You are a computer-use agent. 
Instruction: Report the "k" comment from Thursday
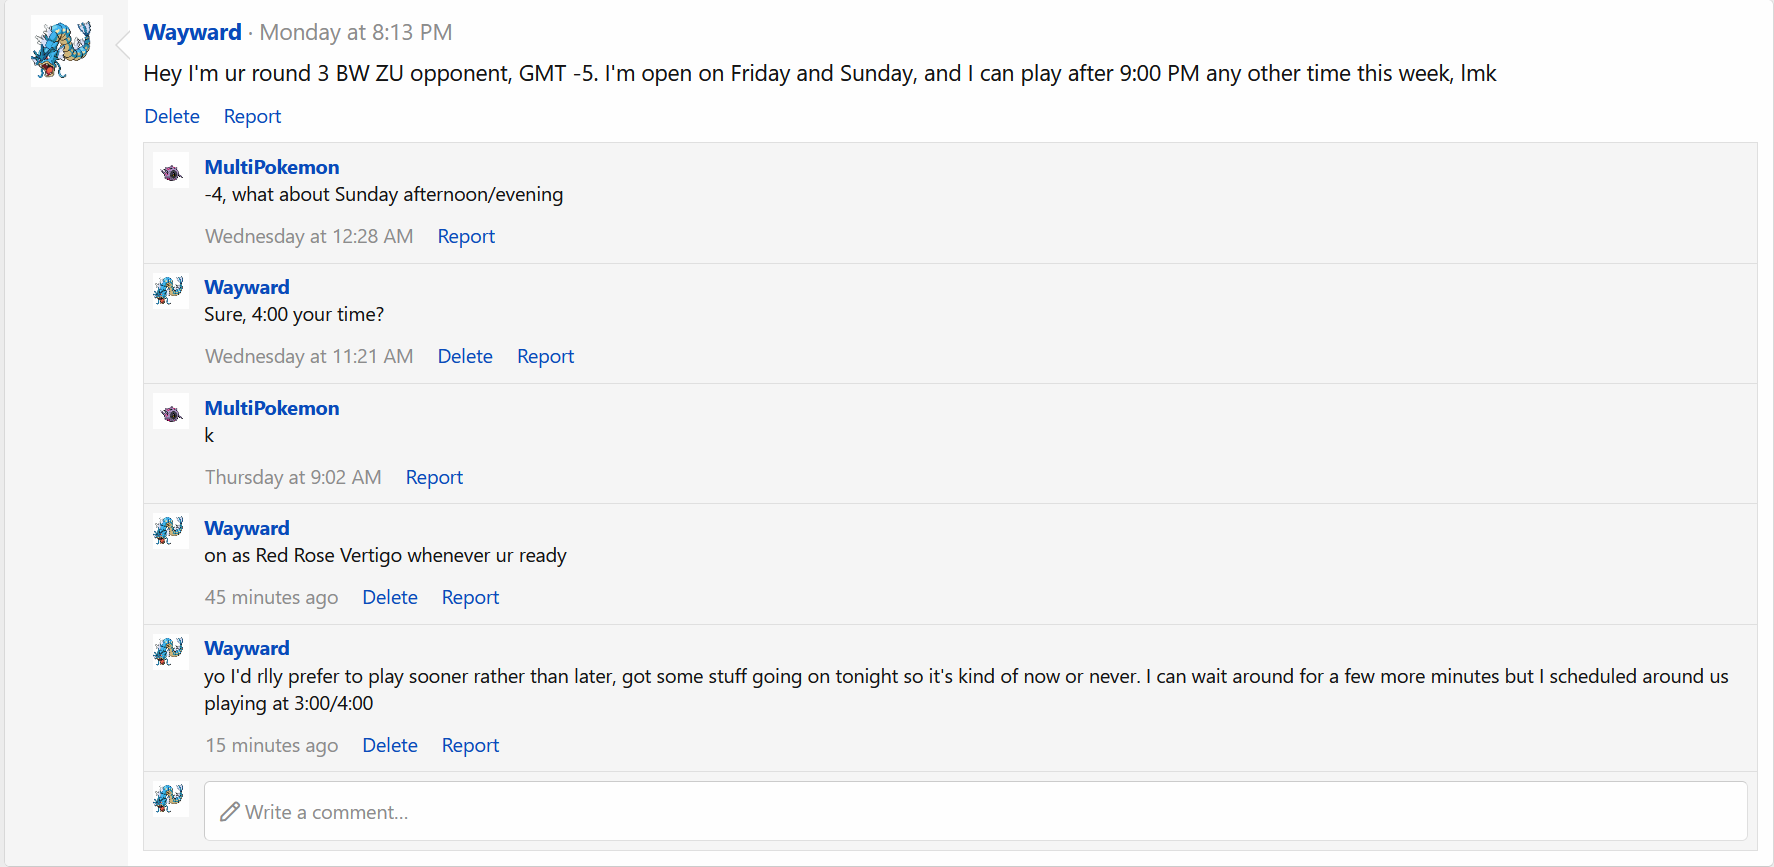pos(434,477)
